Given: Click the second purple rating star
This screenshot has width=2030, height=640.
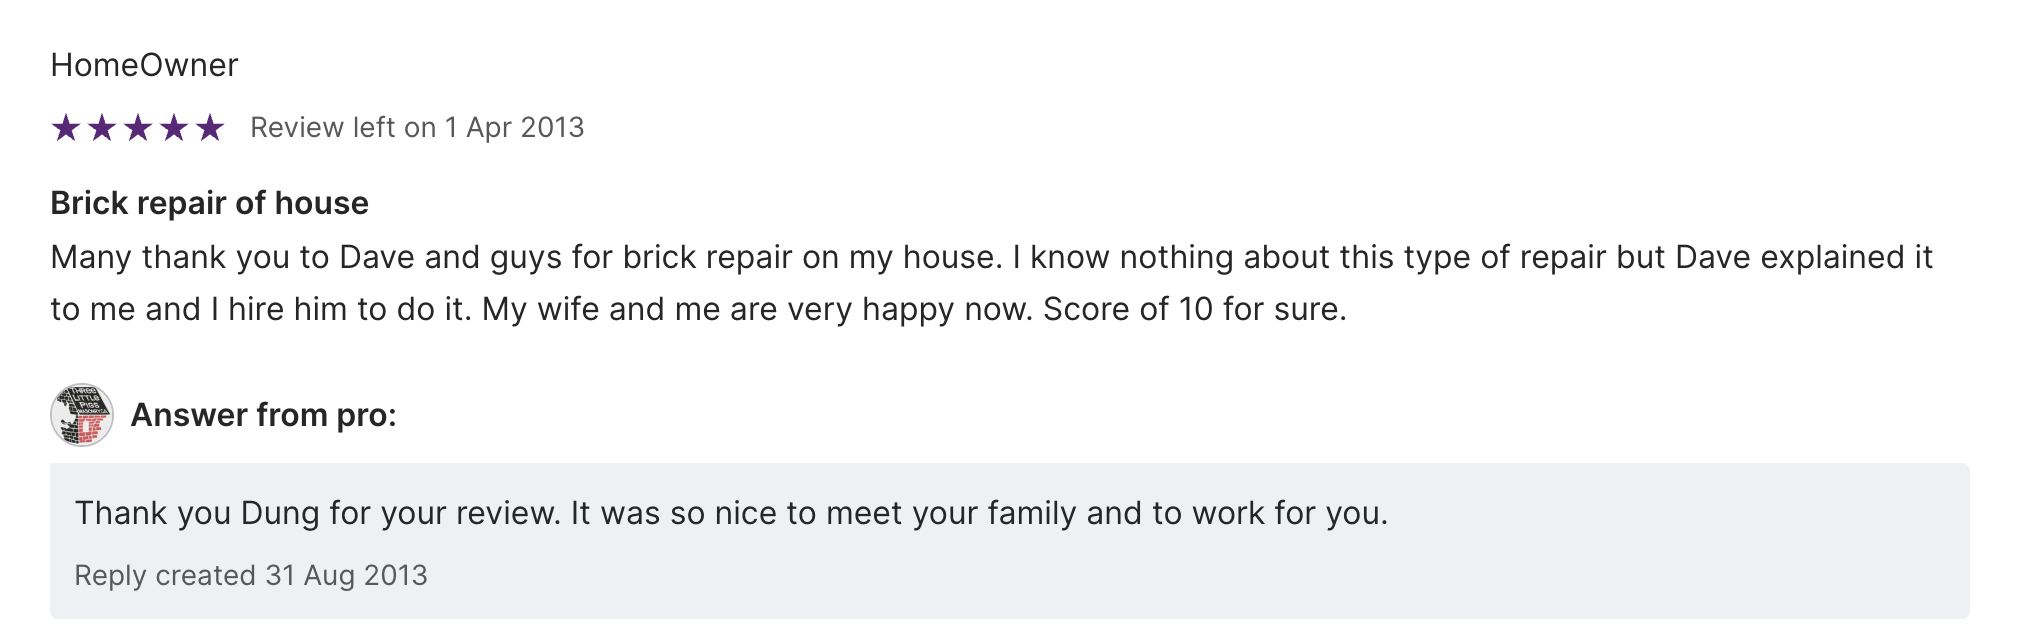Looking at the screenshot, I should click(102, 128).
